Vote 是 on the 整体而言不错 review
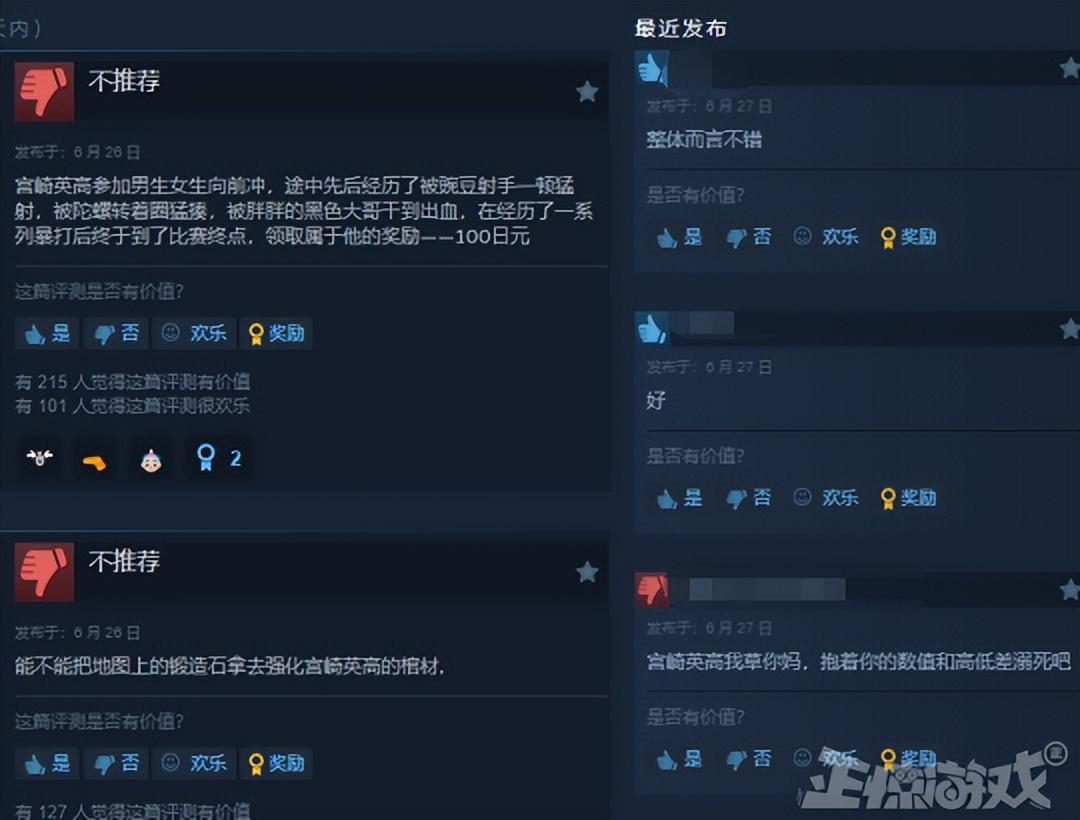 pos(679,237)
